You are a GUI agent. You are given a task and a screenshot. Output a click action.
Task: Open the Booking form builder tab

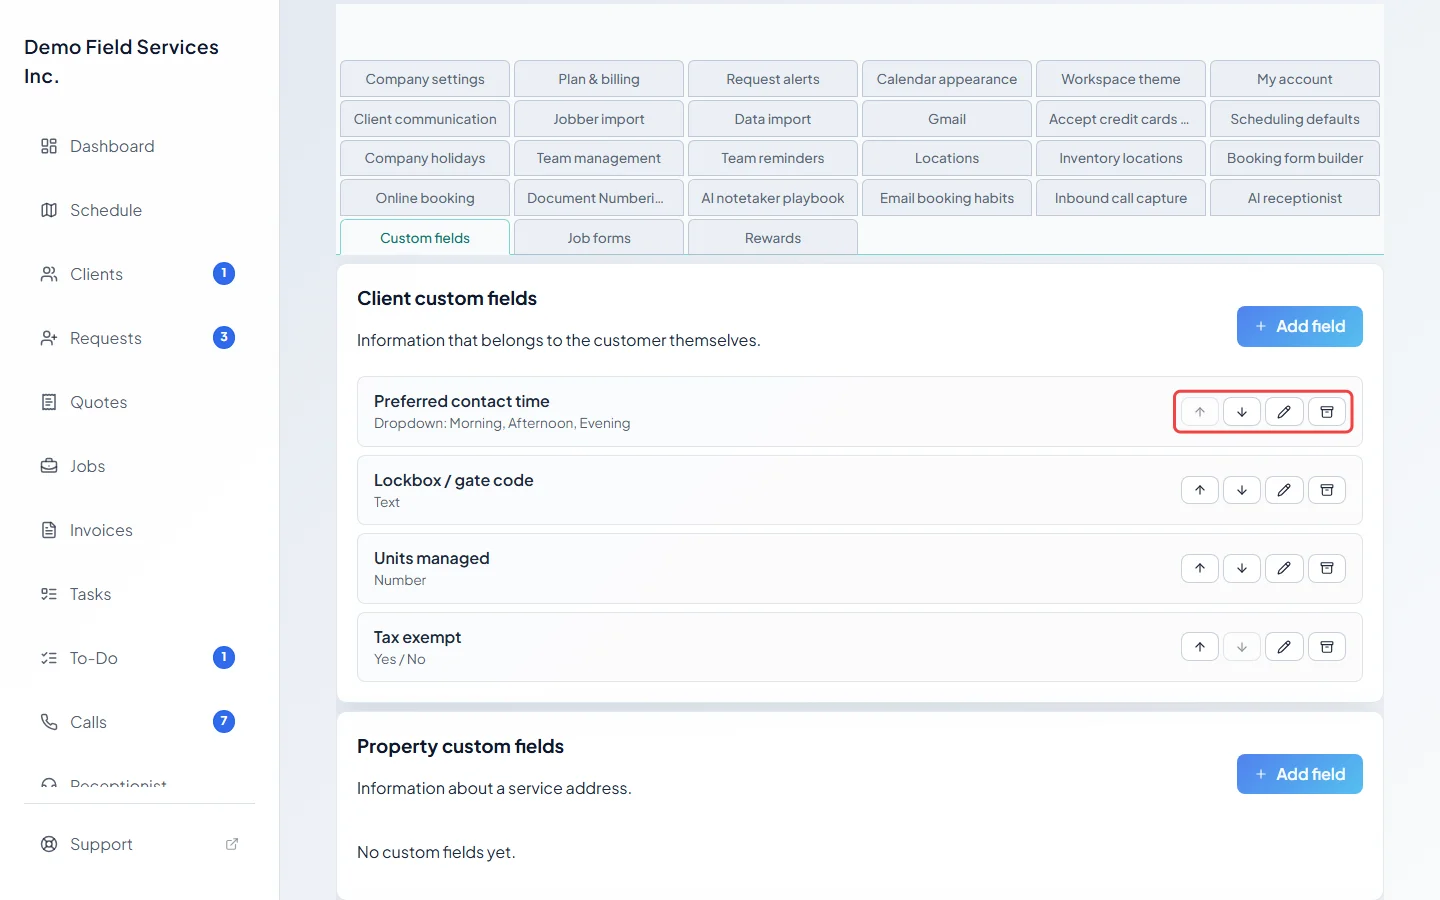click(x=1295, y=158)
